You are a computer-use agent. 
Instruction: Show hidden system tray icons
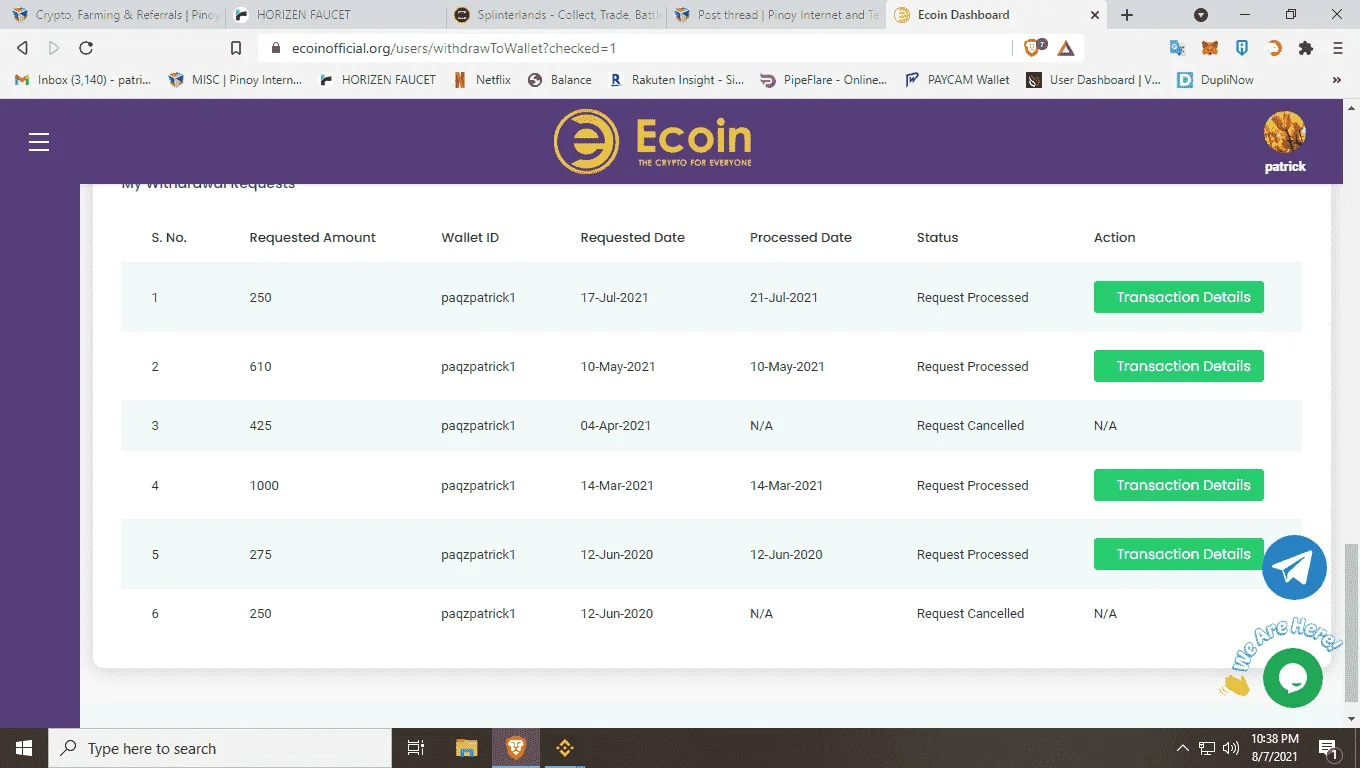tap(1183, 748)
